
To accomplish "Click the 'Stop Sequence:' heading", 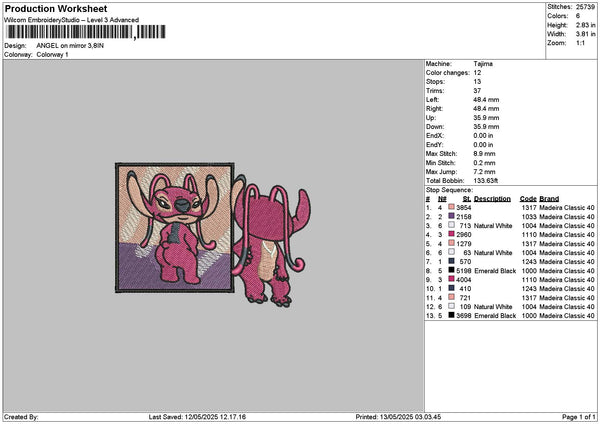I will (x=449, y=190).
